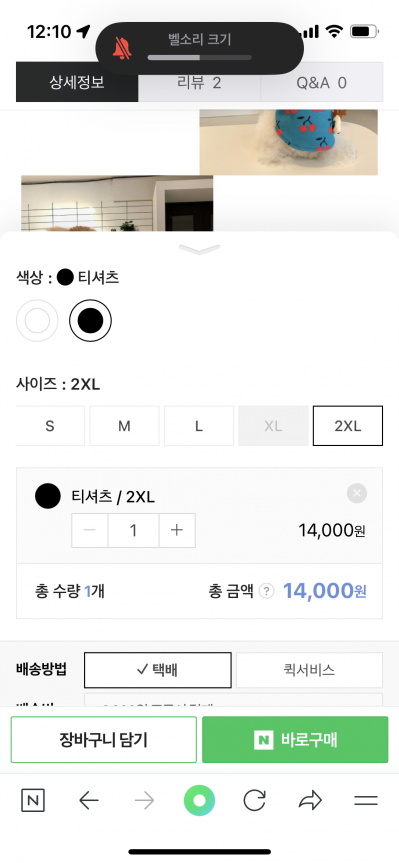Tap the green circle Naver search button

[199, 800]
